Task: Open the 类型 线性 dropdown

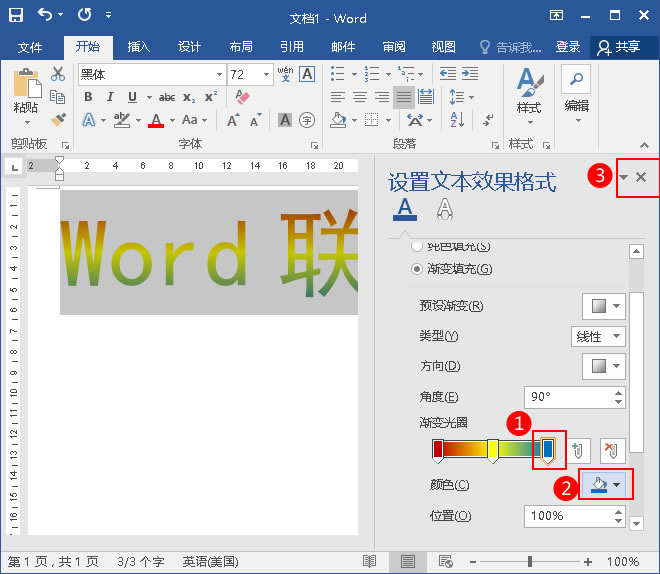Action: point(598,336)
